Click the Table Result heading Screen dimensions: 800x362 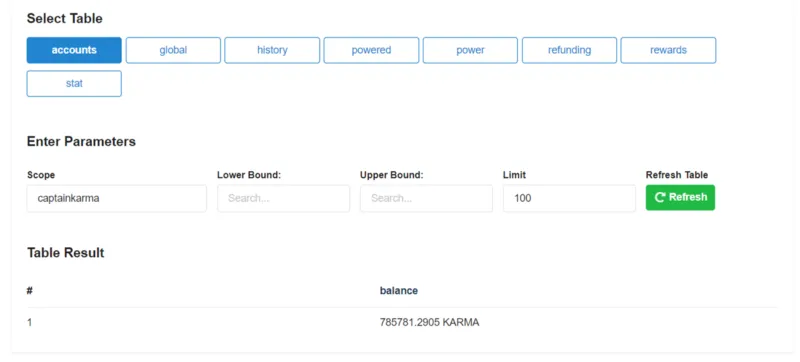[x=65, y=253]
